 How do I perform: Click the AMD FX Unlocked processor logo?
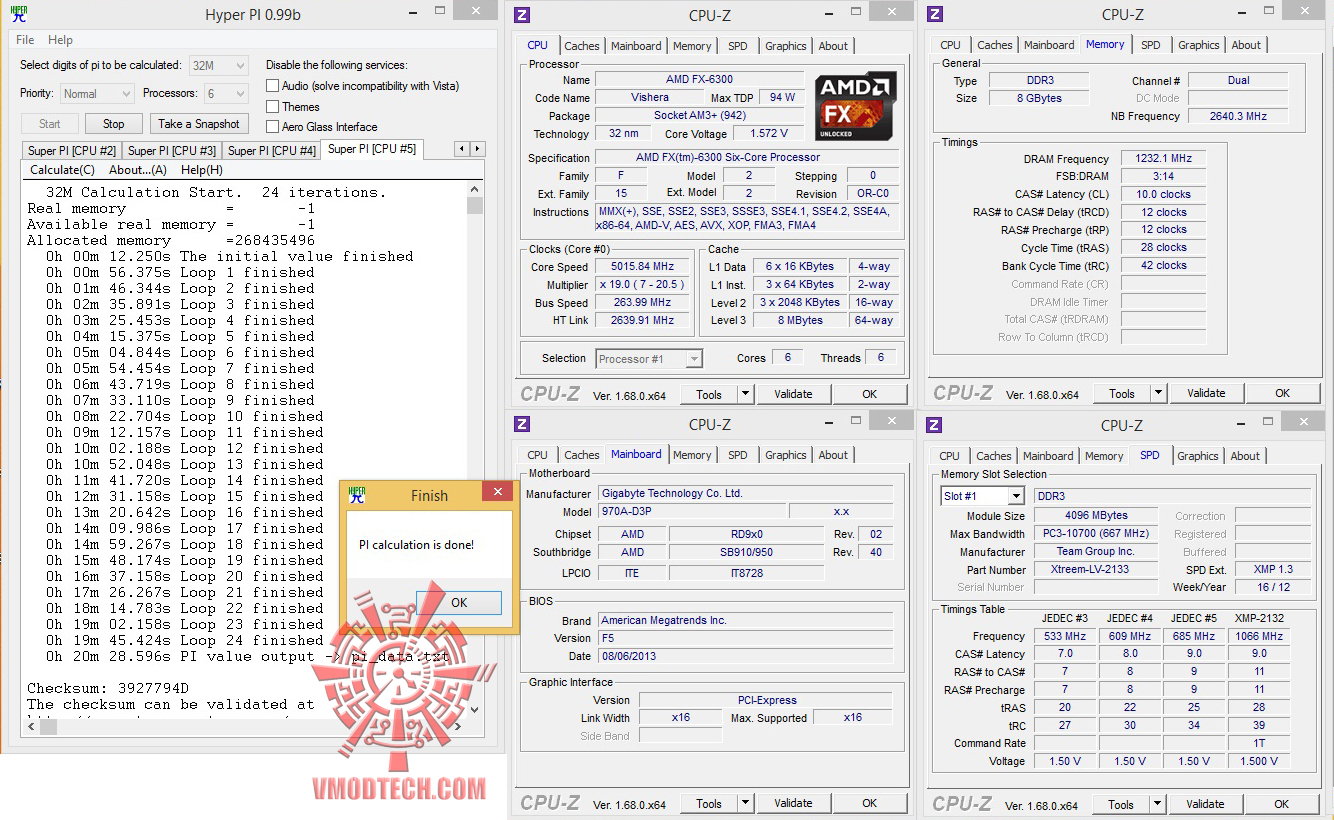[x=855, y=105]
